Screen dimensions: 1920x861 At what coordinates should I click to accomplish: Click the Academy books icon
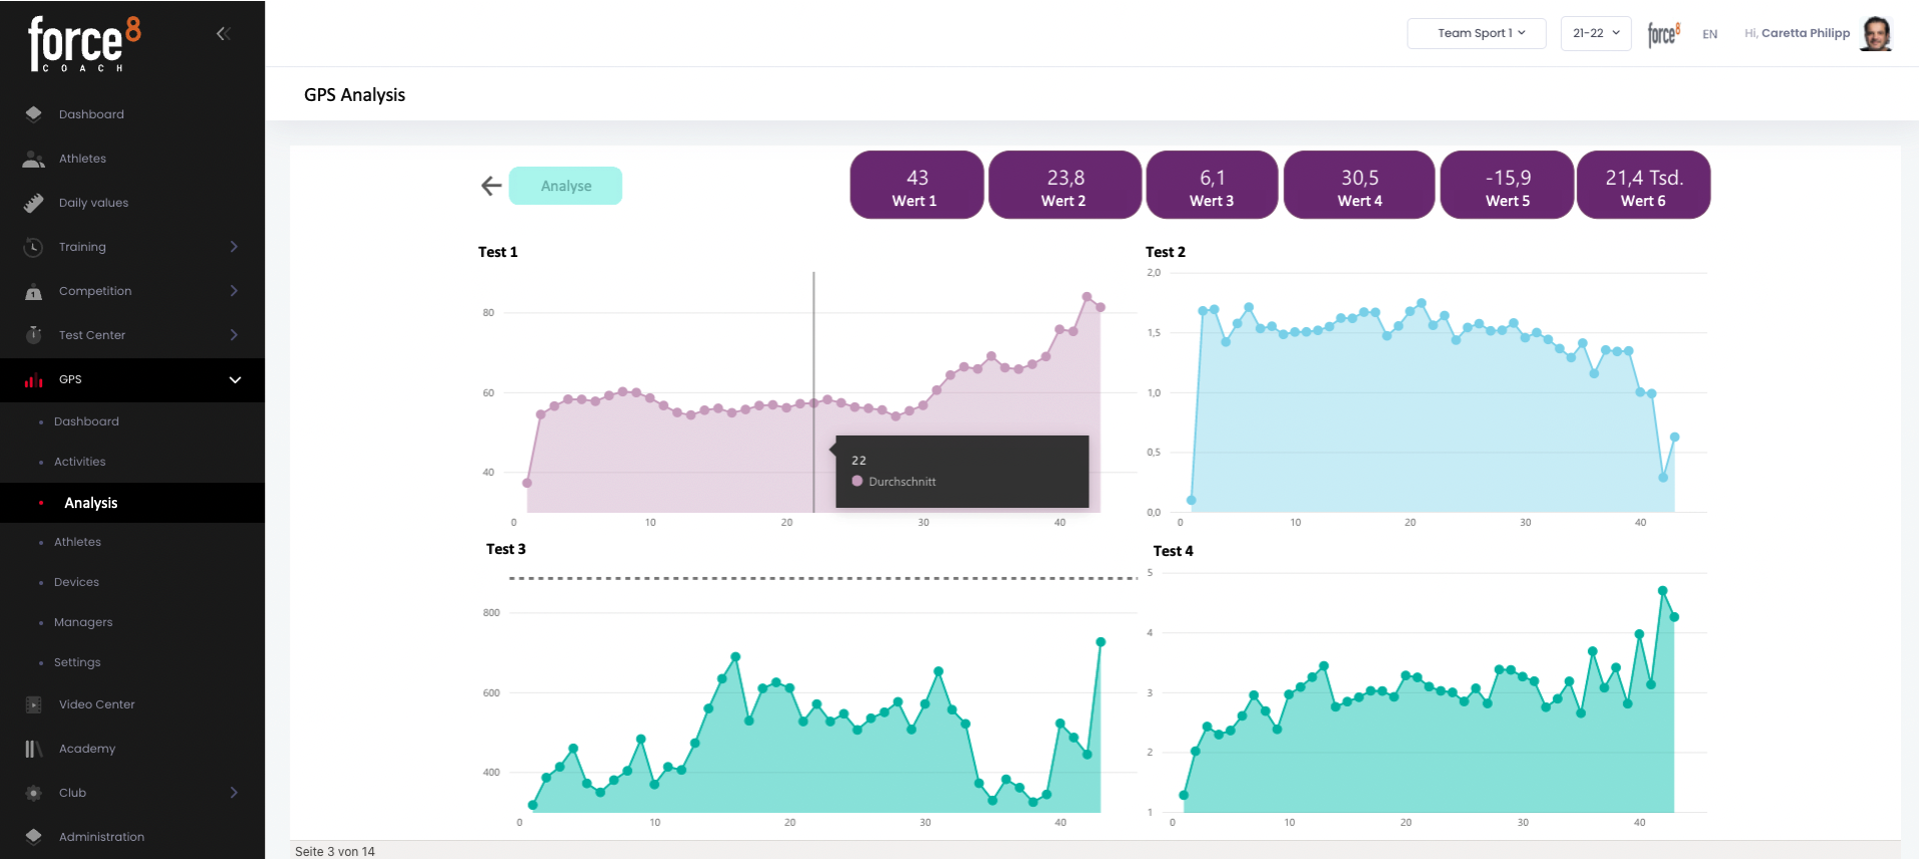[x=34, y=749]
